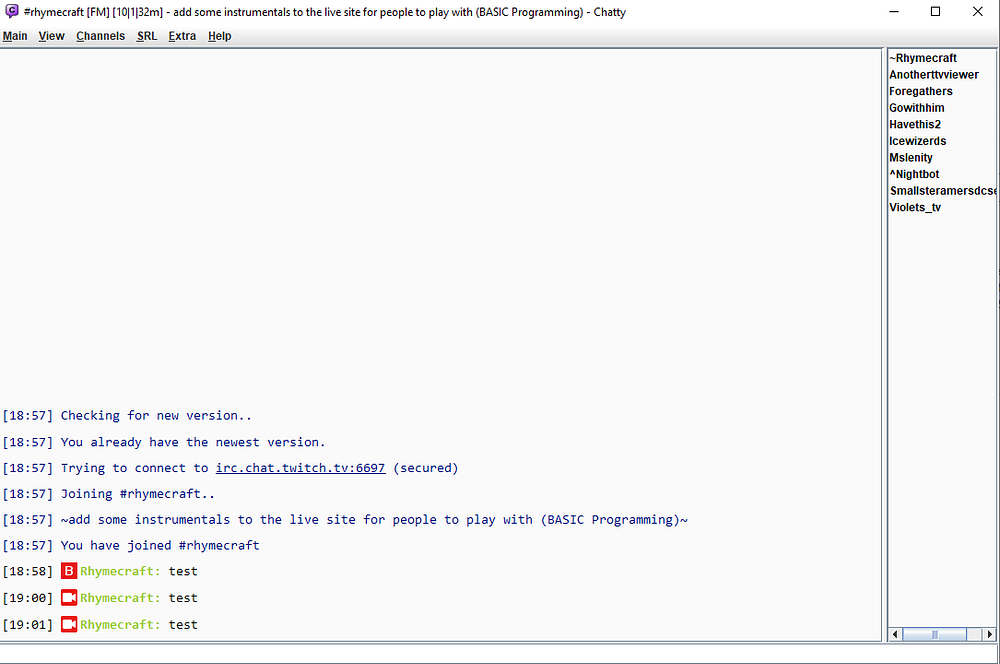Image resolution: width=1000 pixels, height=664 pixels.
Task: Click the Chatty app icon in title bar
Action: tap(11, 11)
